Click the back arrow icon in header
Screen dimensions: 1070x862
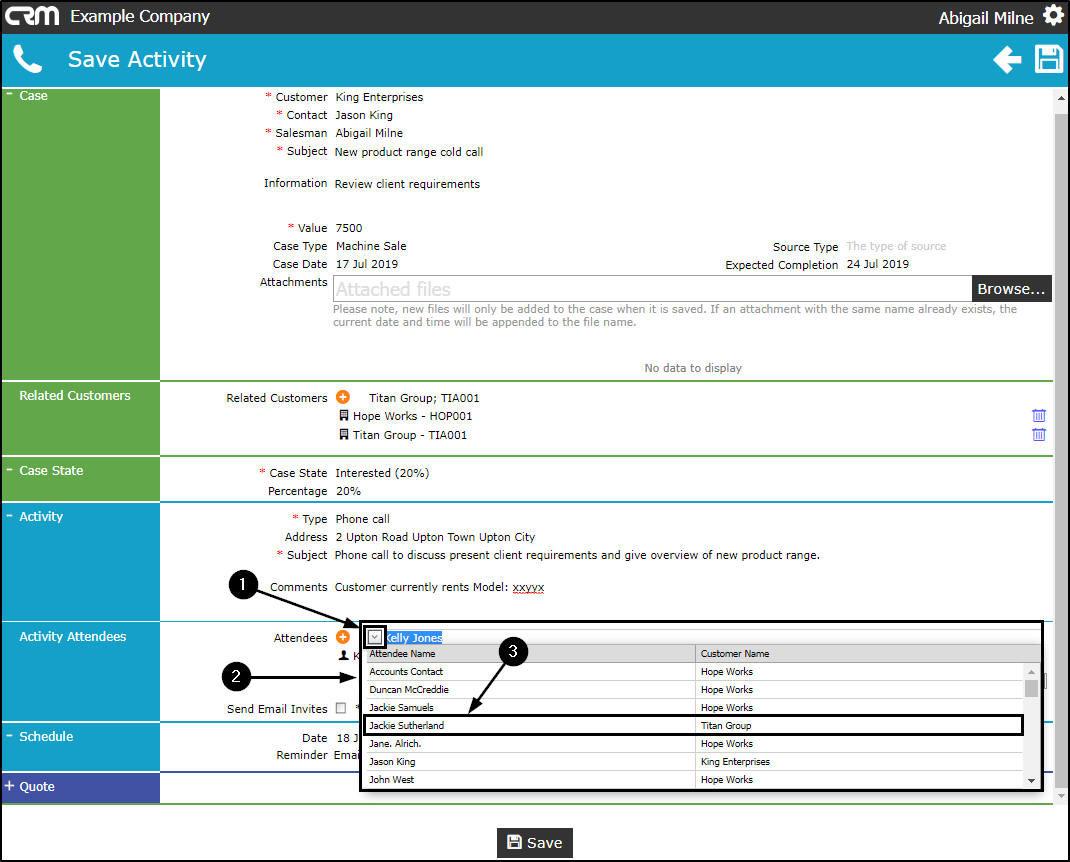click(x=1007, y=60)
